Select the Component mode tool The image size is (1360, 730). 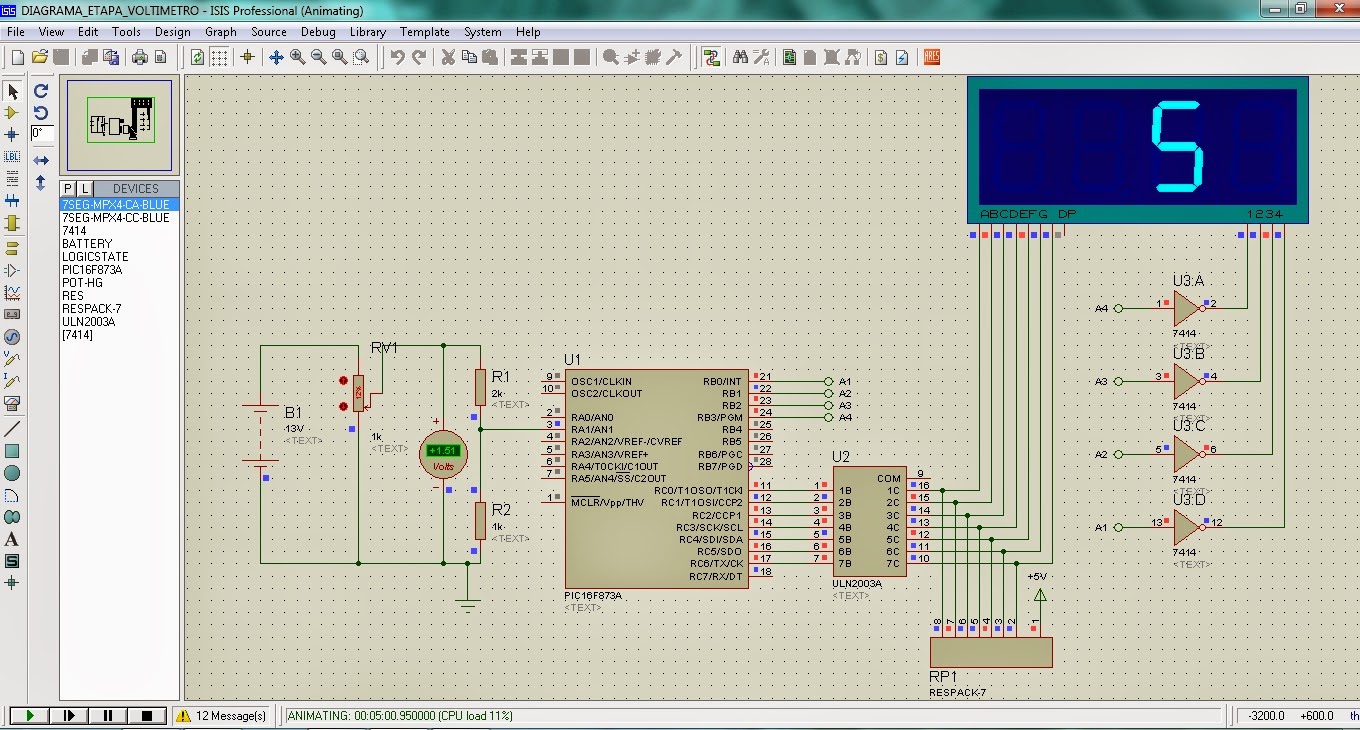[x=12, y=113]
